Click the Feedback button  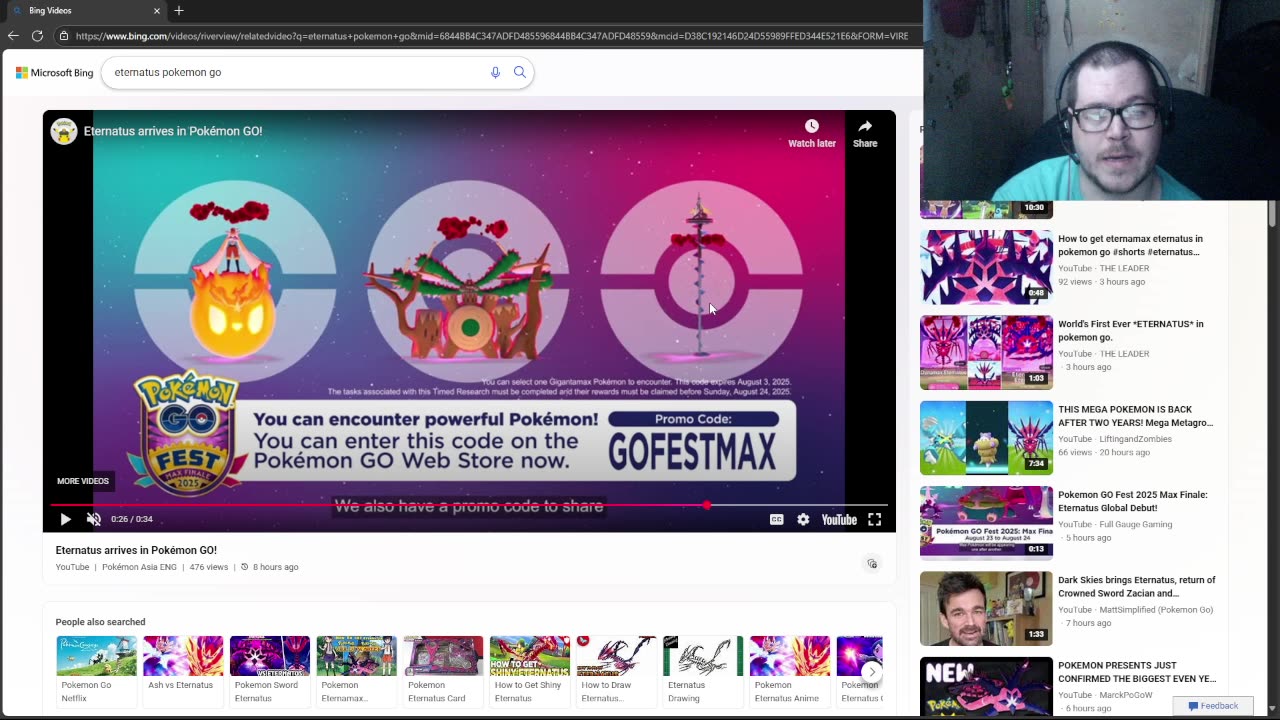pyautogui.click(x=1213, y=706)
